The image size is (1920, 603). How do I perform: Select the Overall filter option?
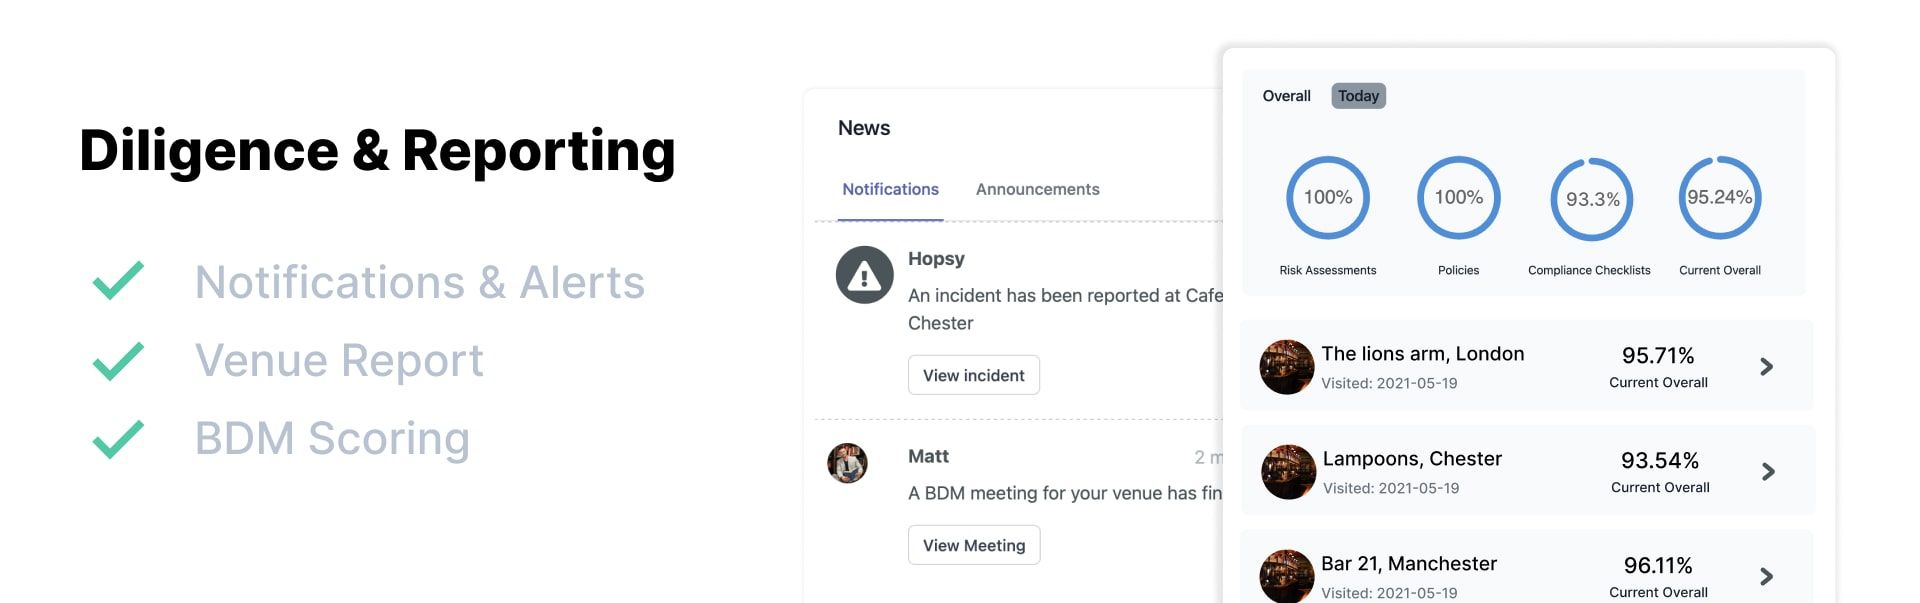1286,96
